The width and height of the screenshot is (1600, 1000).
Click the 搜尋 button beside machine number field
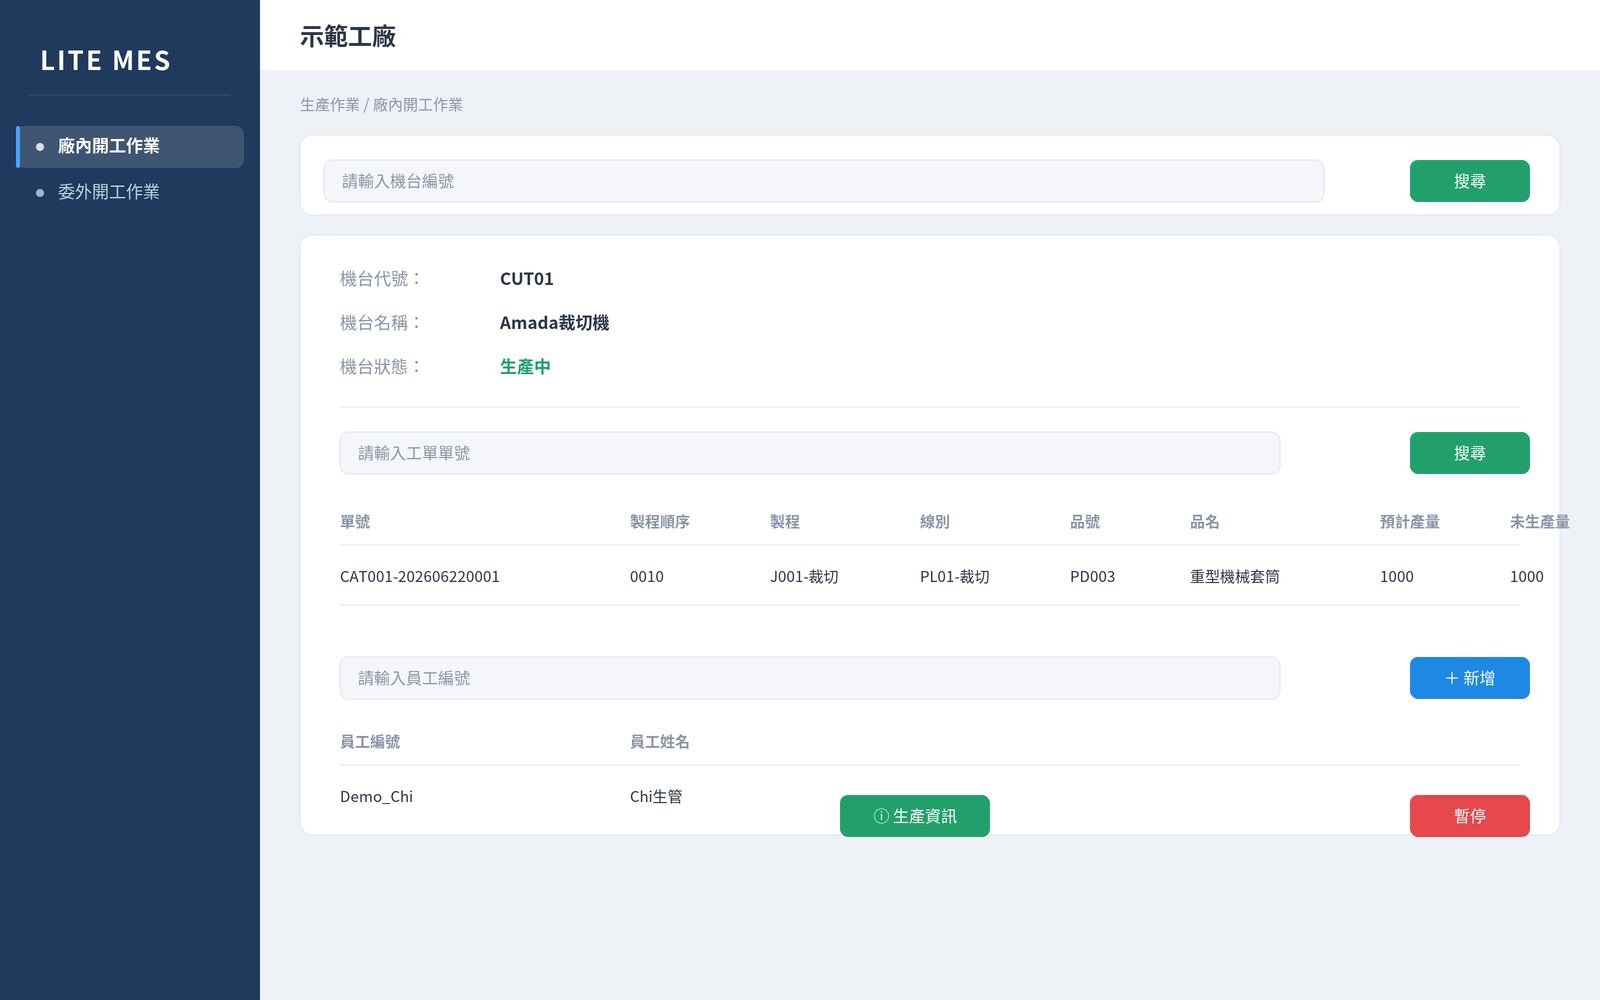click(1469, 181)
